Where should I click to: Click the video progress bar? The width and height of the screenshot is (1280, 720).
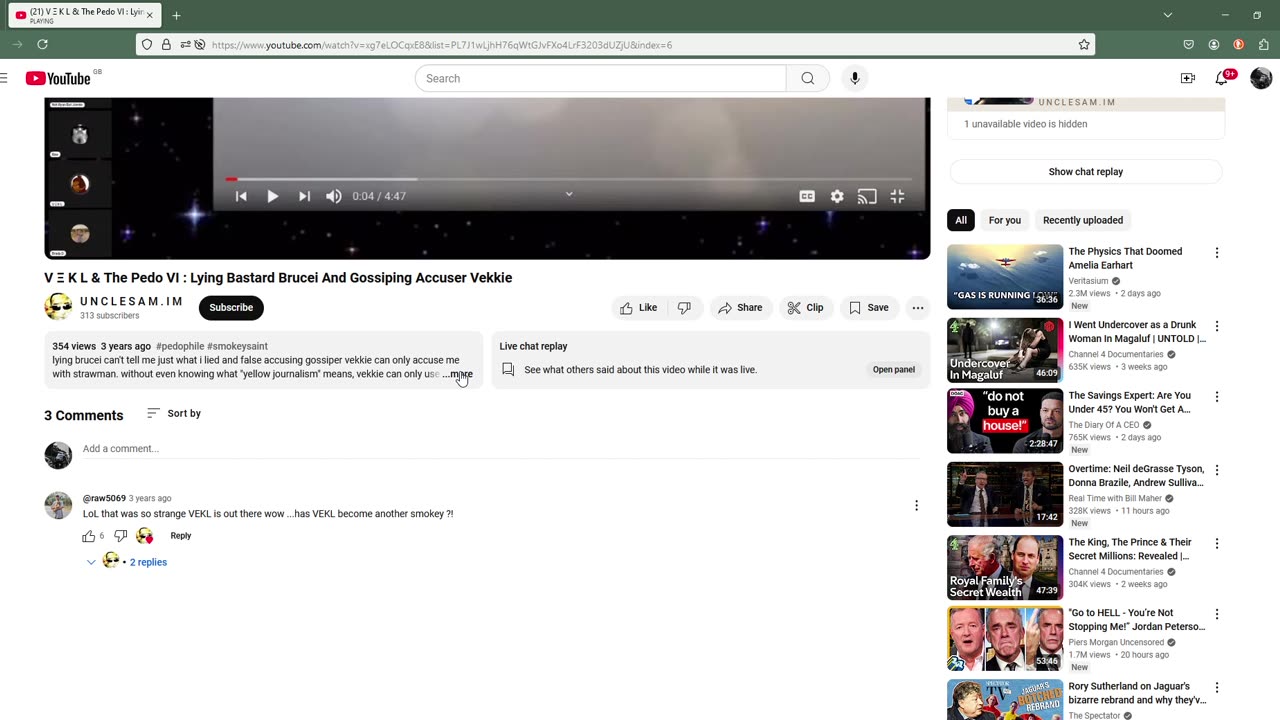click(x=570, y=179)
